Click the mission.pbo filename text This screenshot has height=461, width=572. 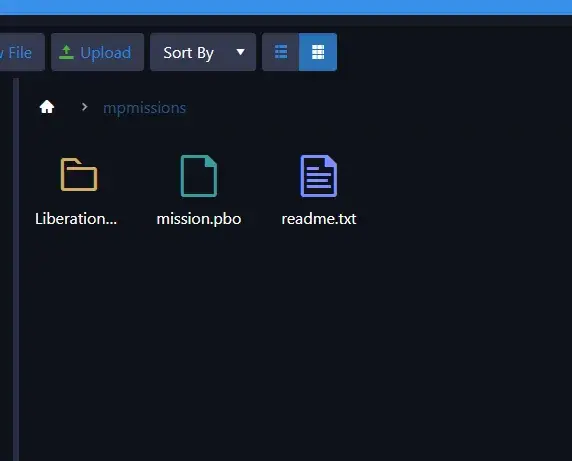(199, 219)
